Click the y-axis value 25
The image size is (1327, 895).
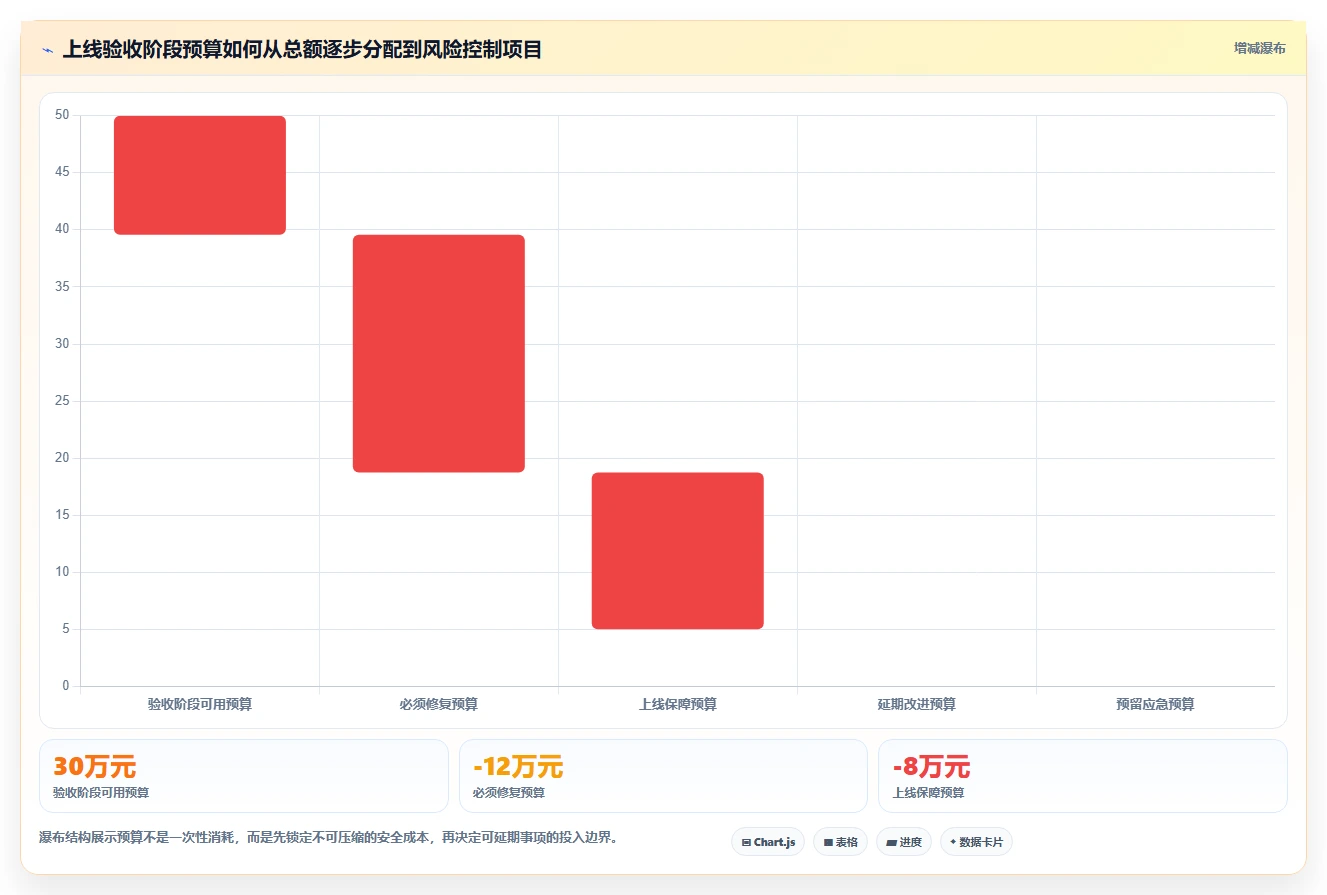pos(62,401)
